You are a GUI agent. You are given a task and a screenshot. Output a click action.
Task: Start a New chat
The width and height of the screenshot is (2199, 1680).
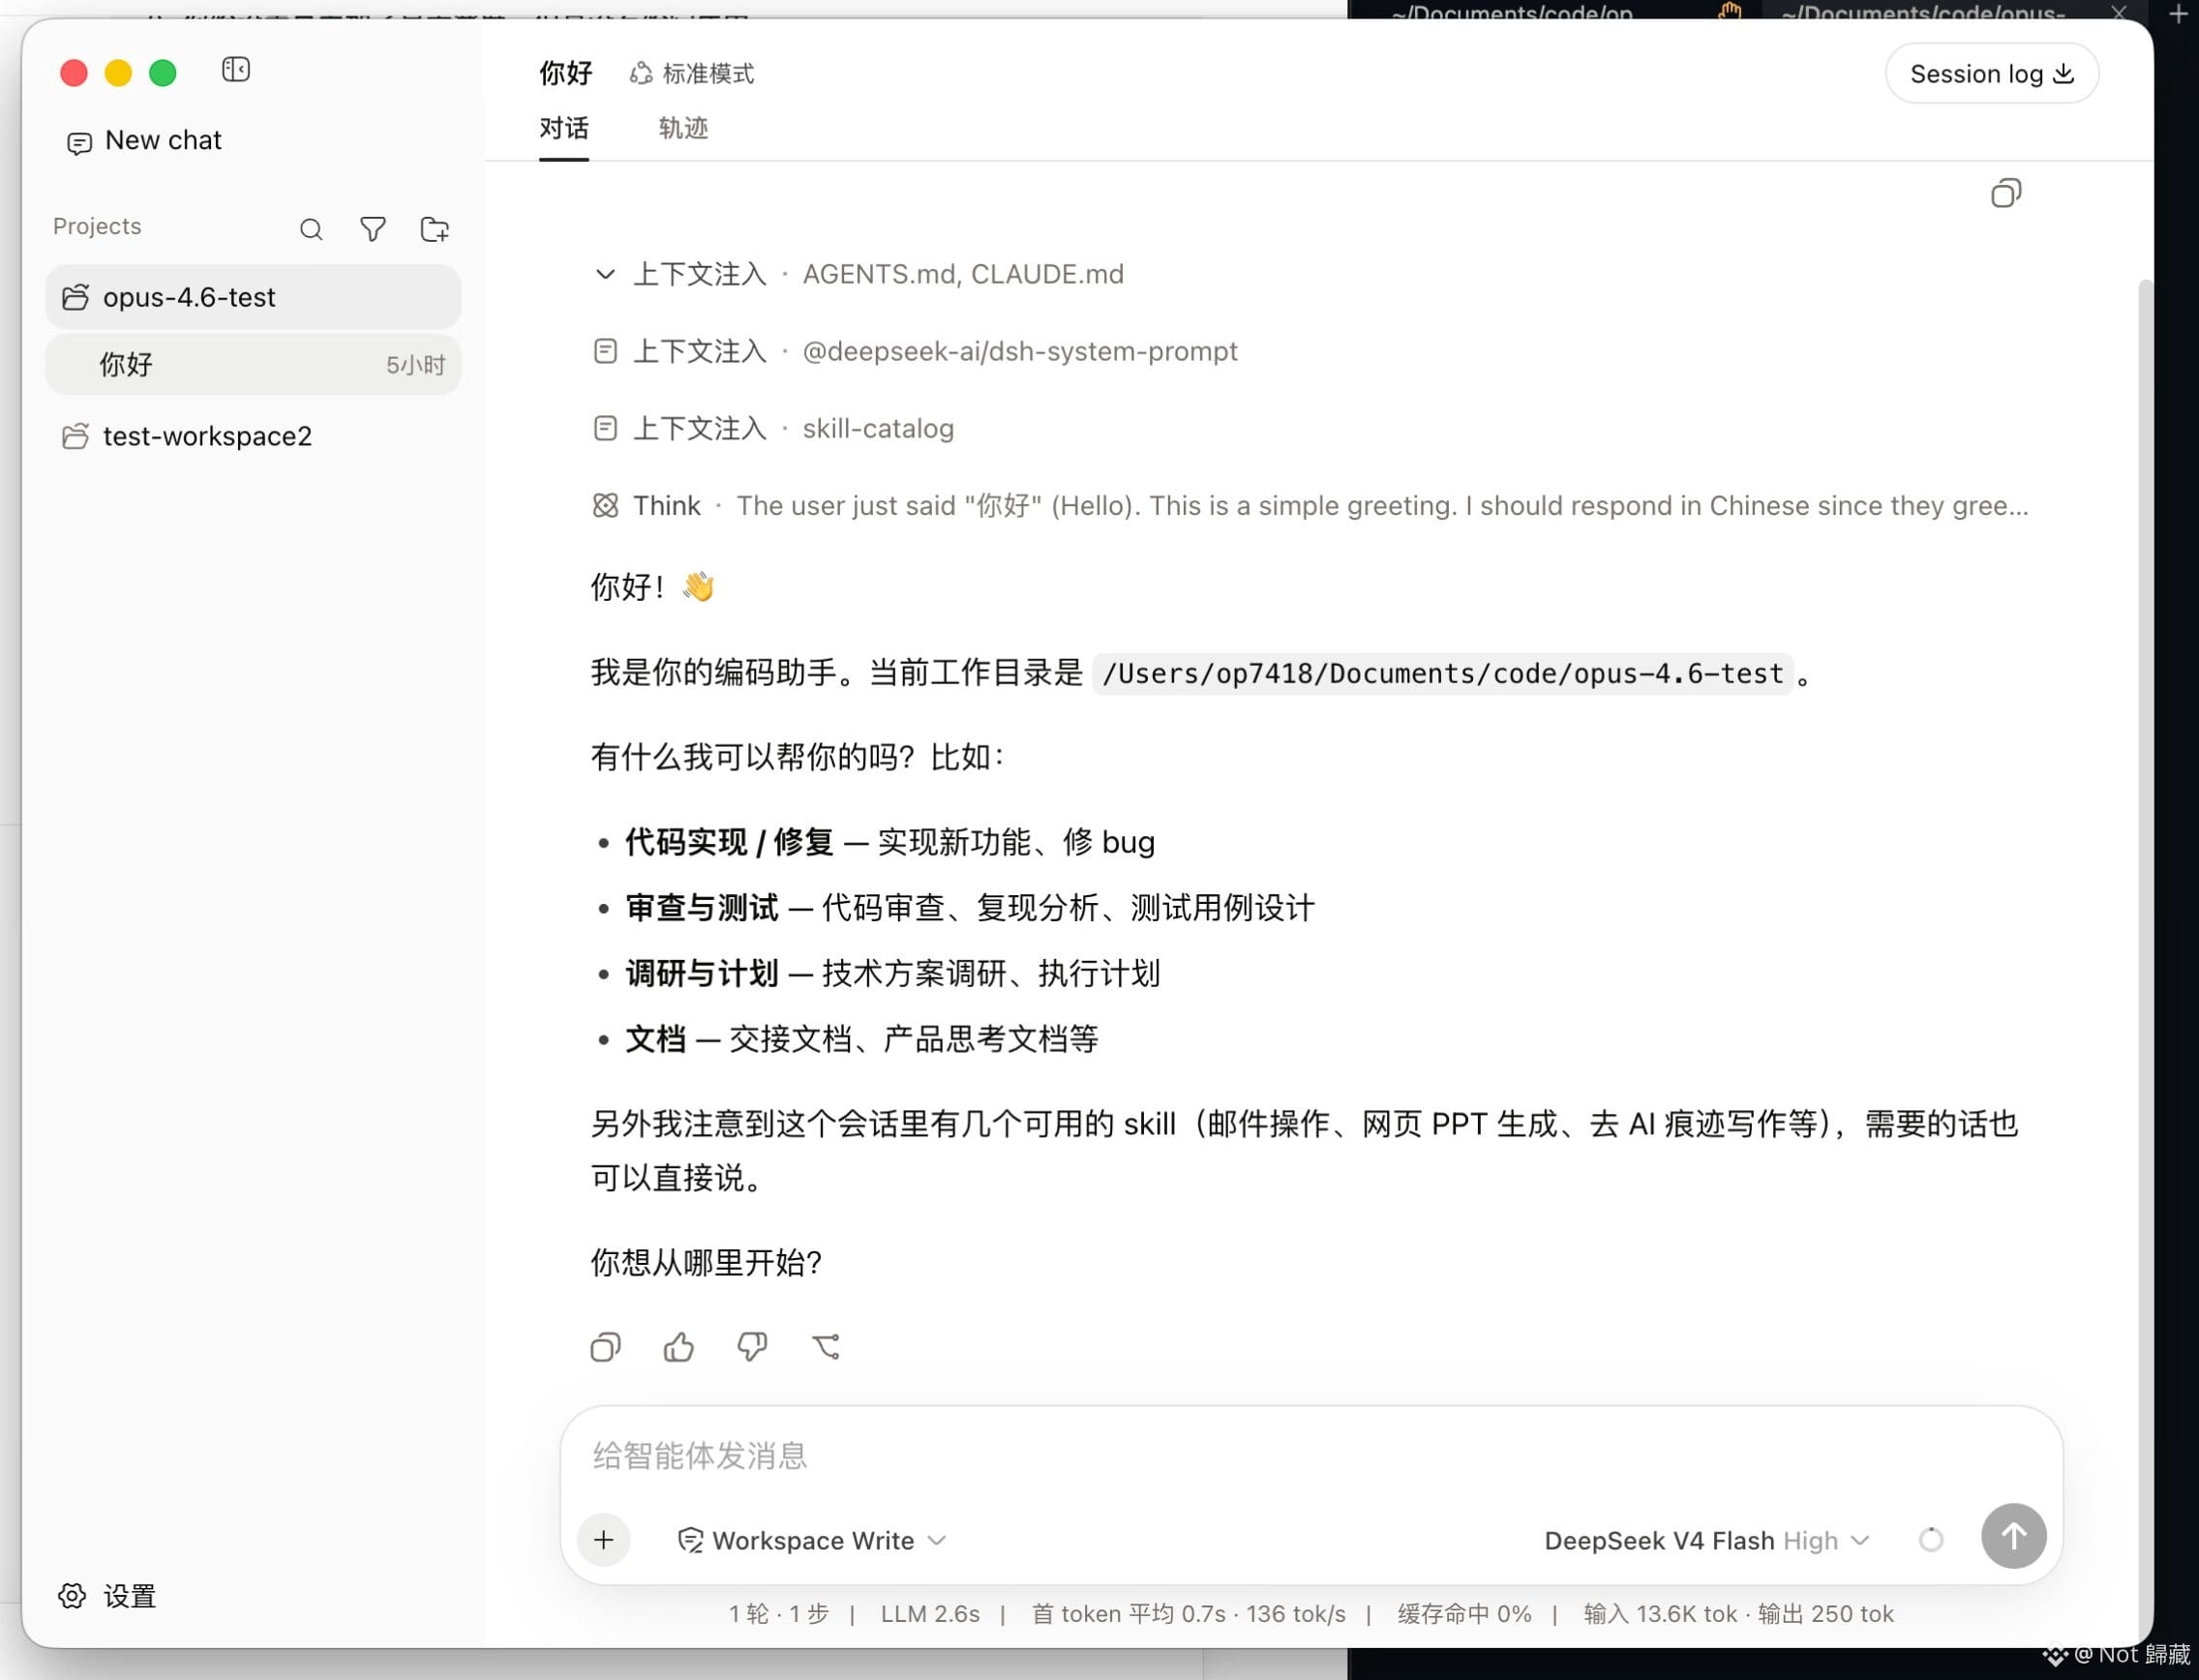(144, 141)
